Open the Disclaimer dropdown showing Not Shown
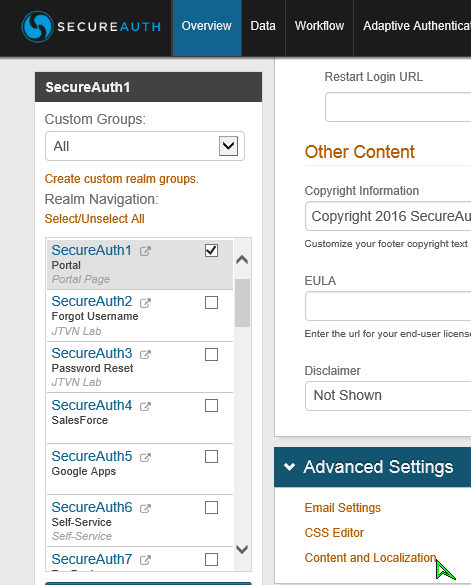The height and width of the screenshot is (585, 471). (388, 395)
